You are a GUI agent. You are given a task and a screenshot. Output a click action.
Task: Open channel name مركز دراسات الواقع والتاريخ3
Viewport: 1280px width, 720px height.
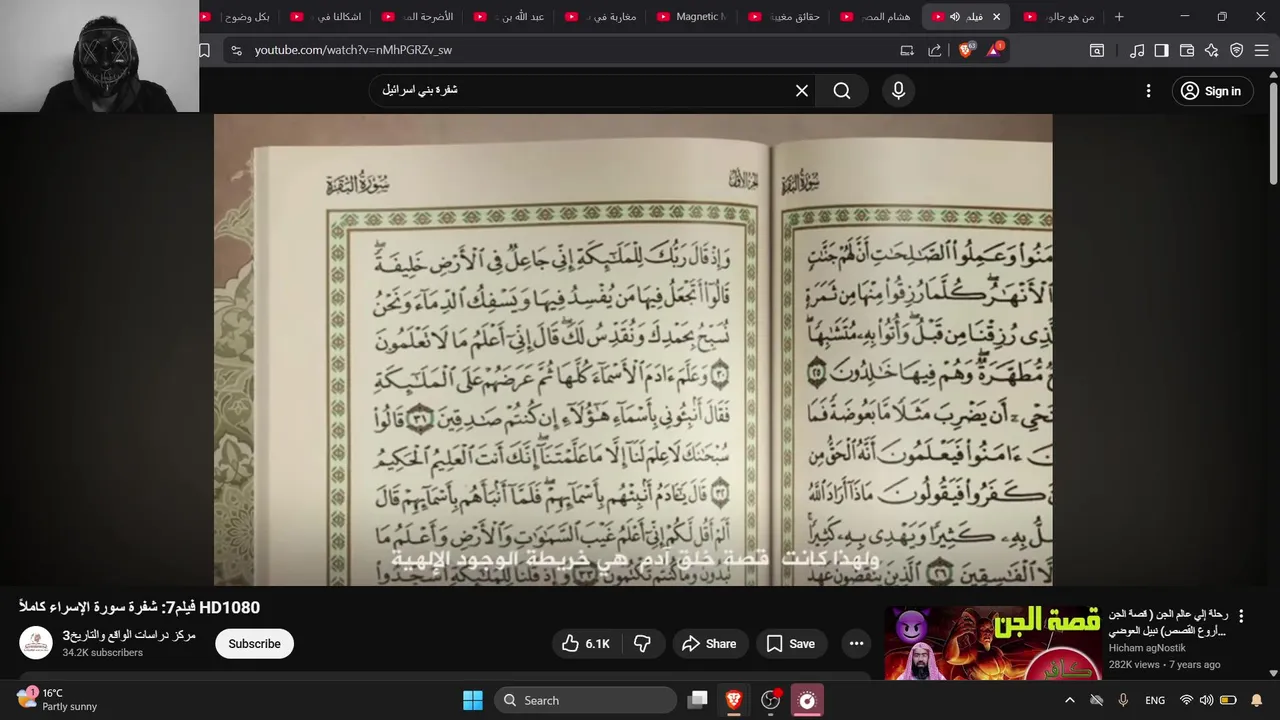129,635
